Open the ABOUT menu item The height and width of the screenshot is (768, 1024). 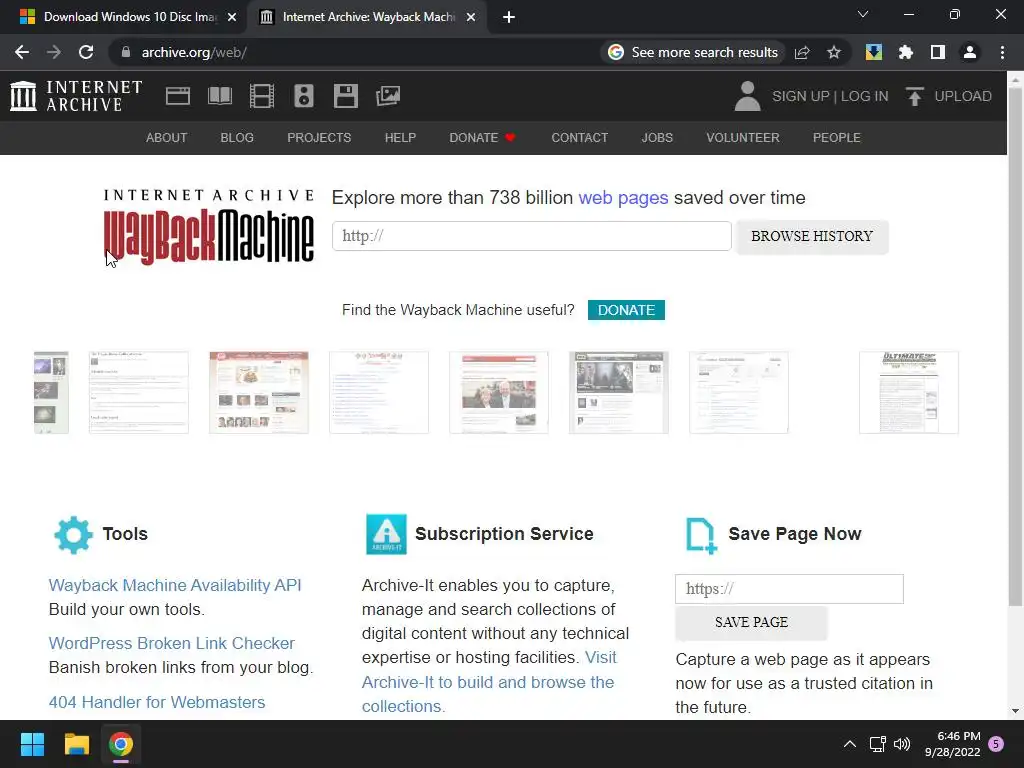[167, 138]
